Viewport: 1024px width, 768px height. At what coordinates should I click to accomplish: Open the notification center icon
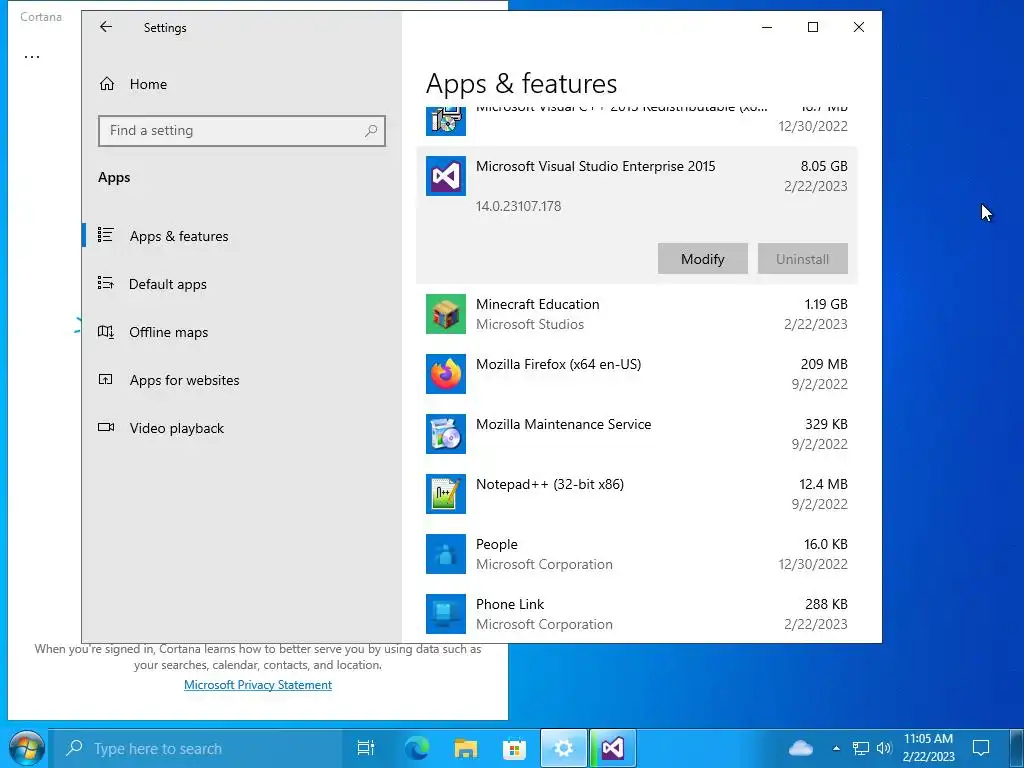point(981,748)
